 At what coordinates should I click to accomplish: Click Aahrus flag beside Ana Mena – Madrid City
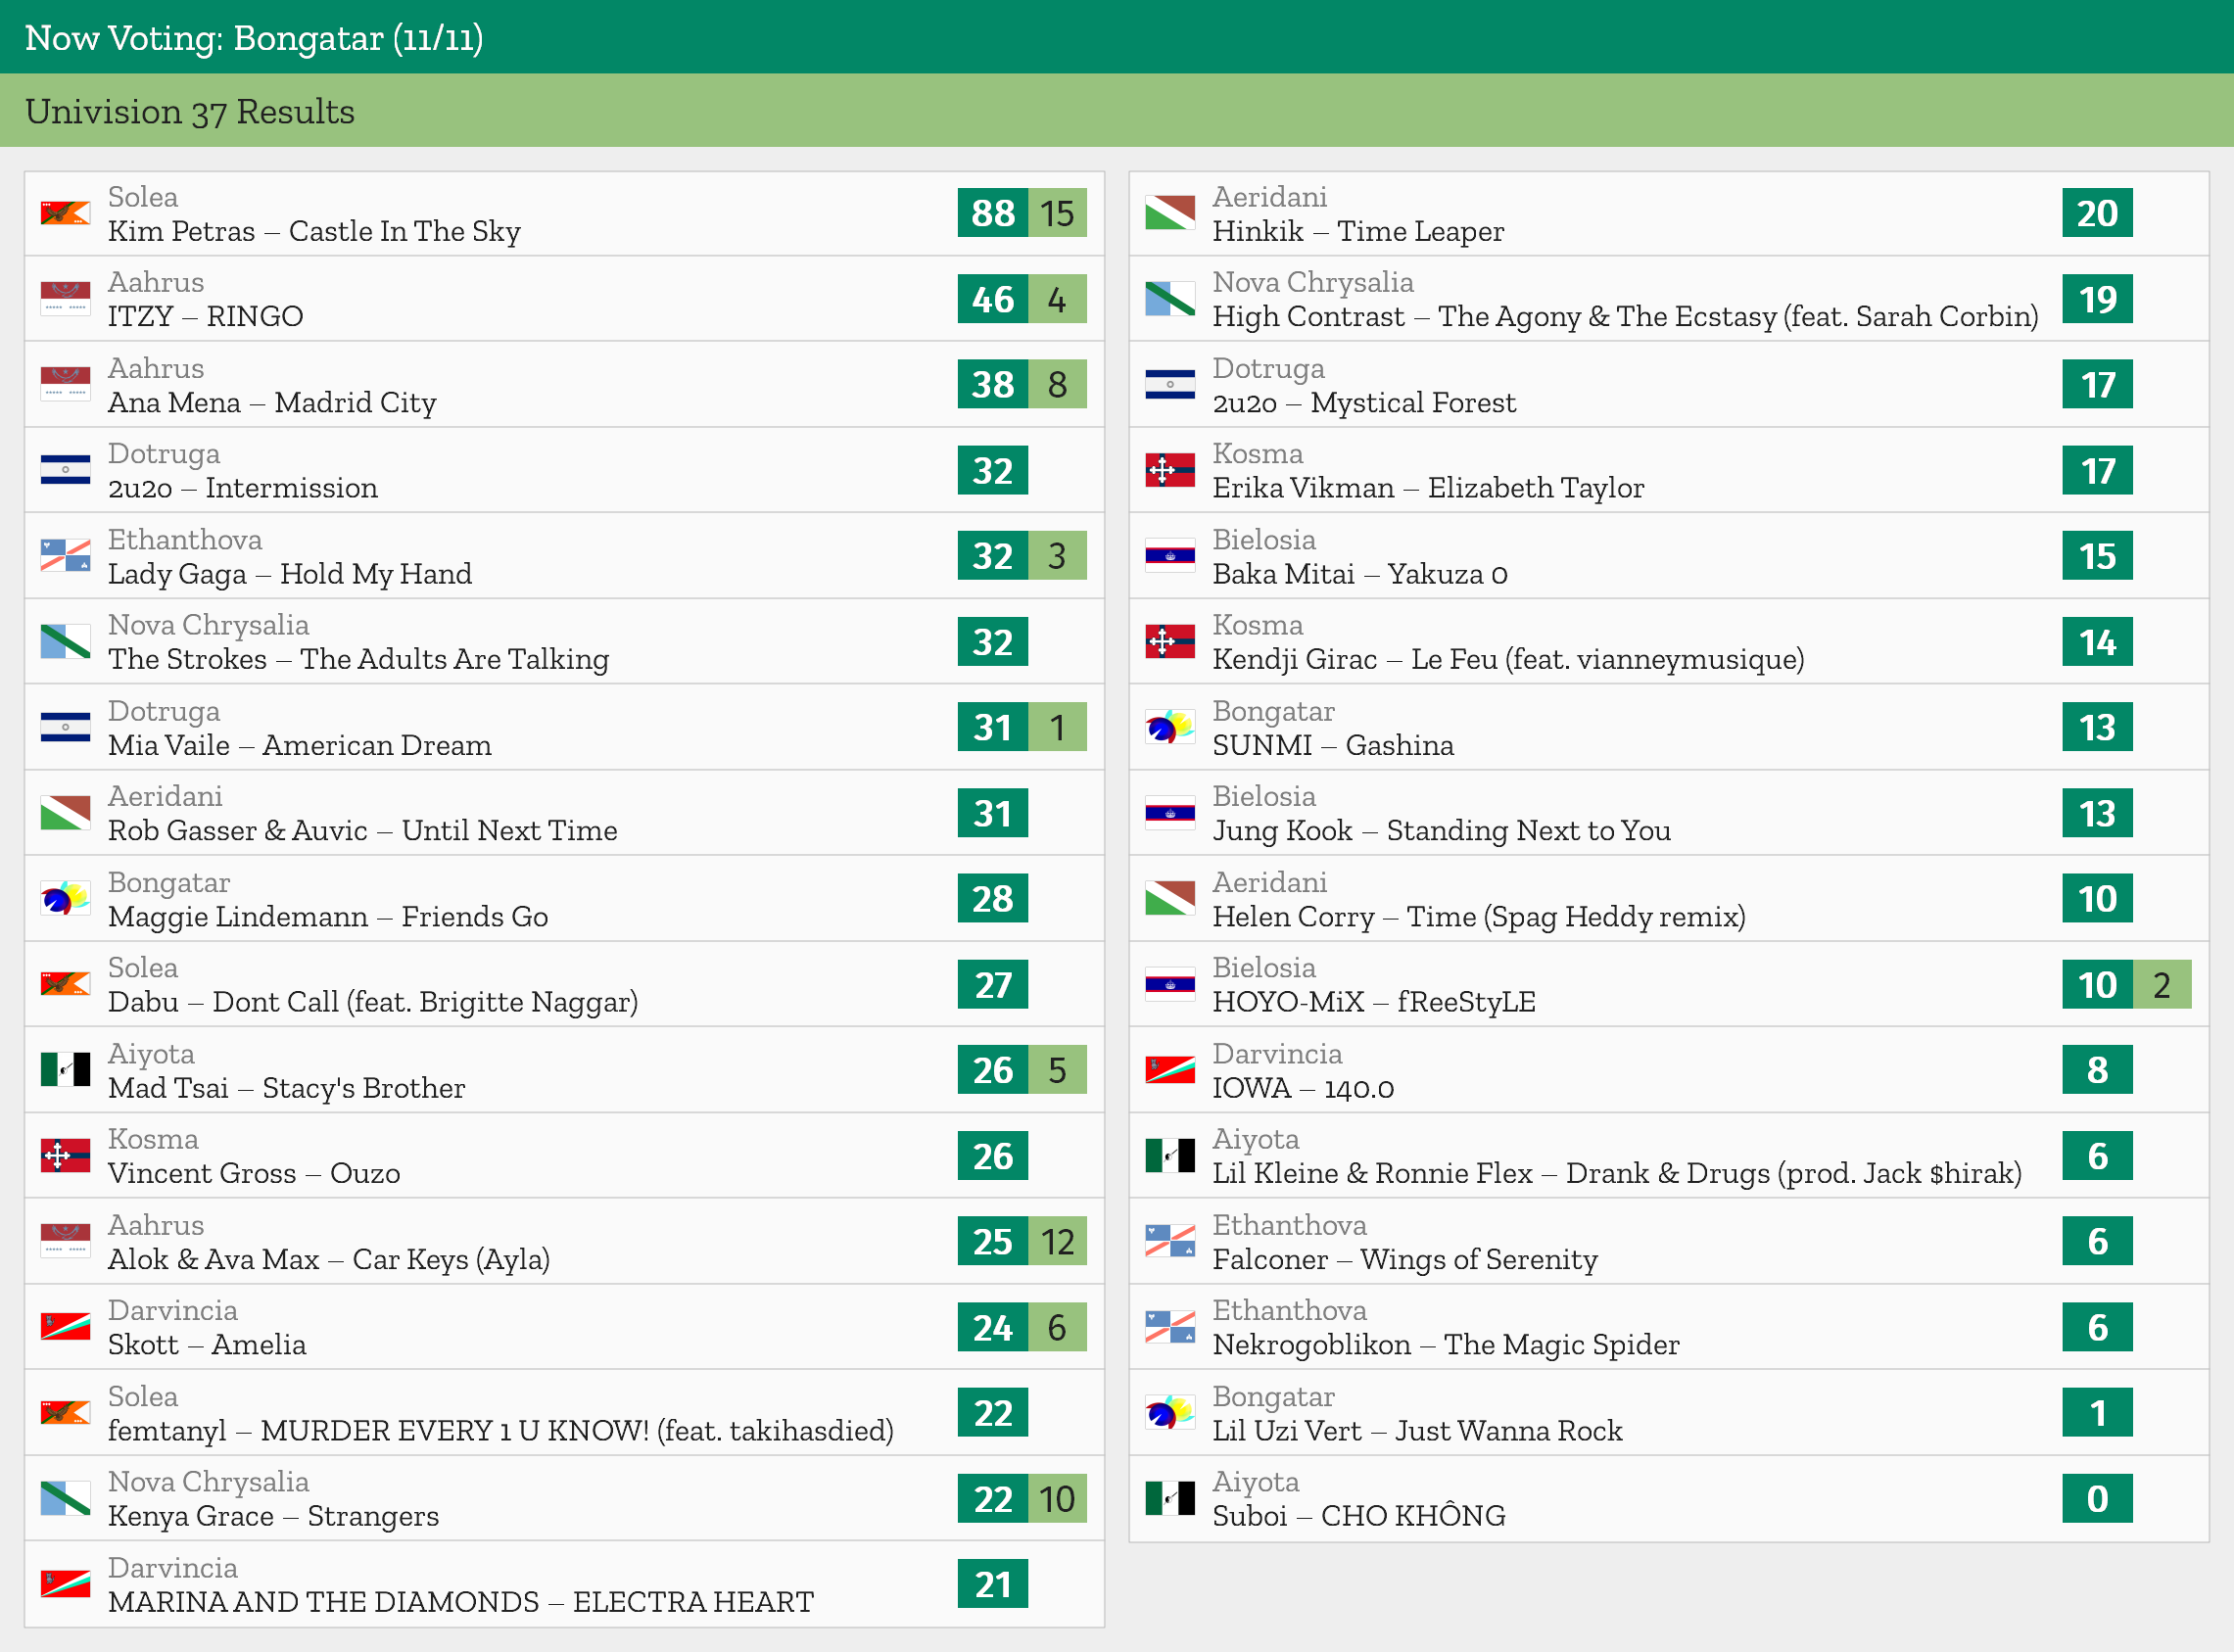(65, 384)
